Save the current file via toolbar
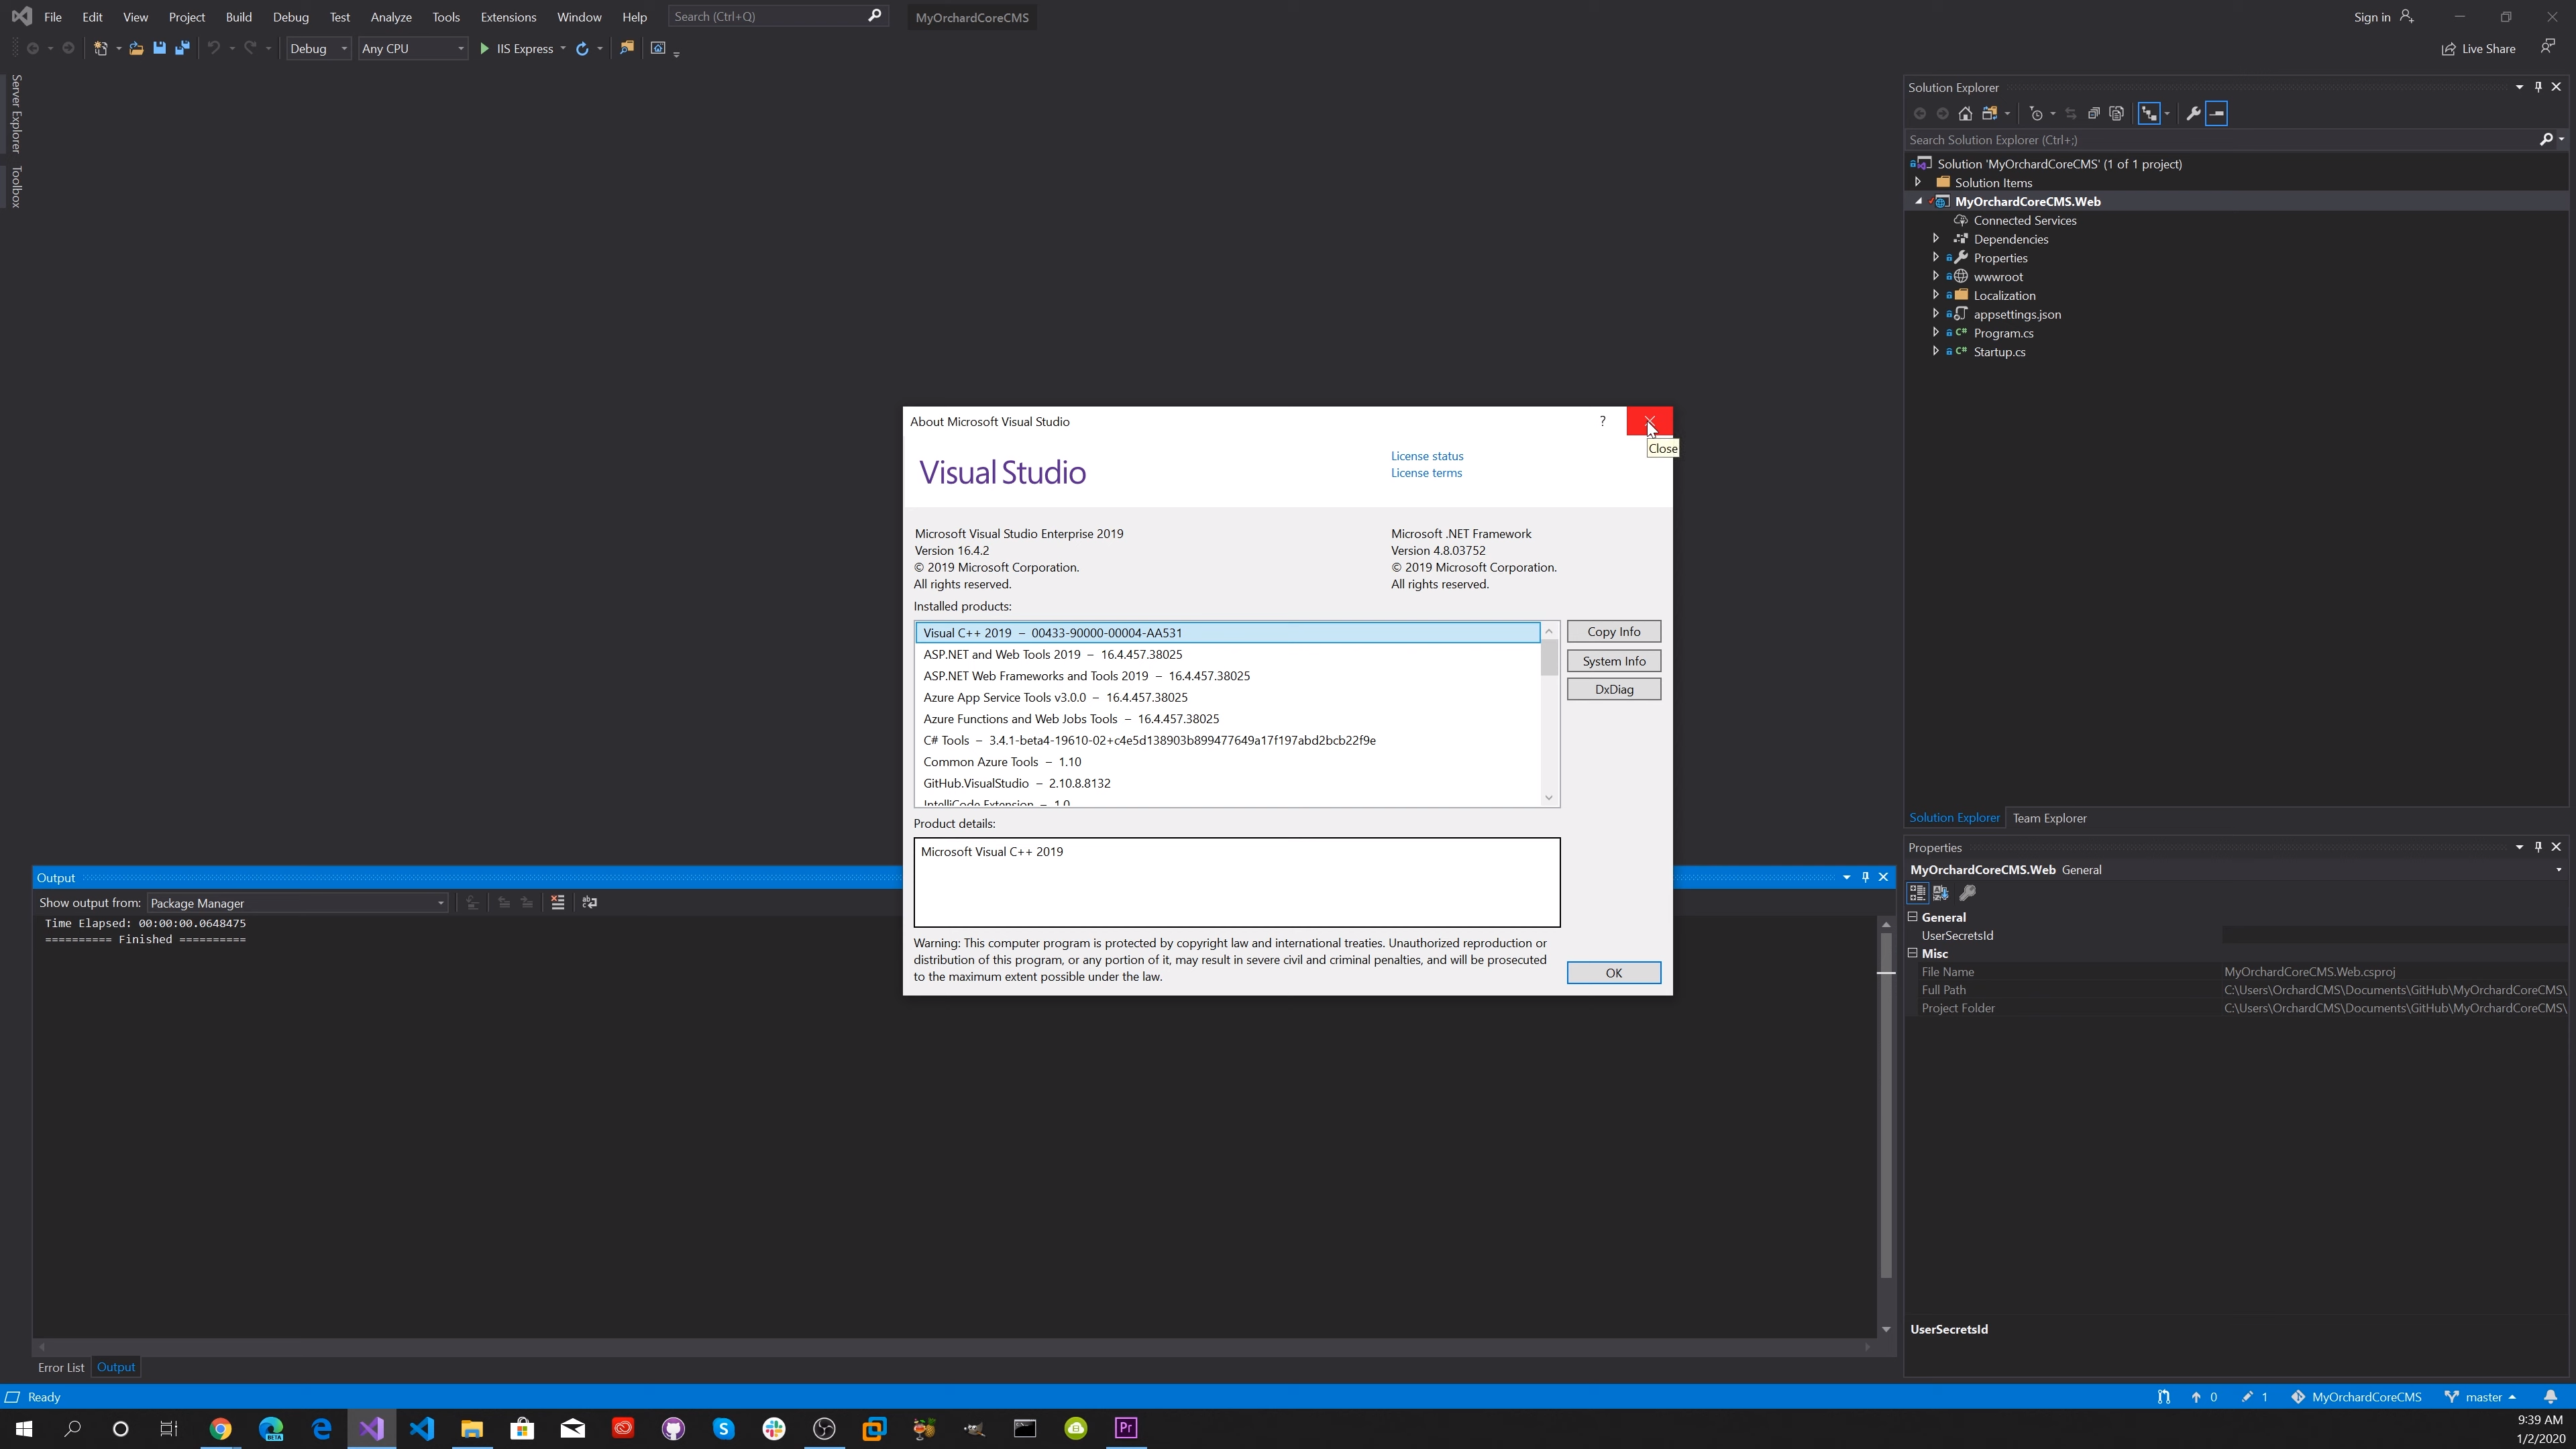This screenshot has height=1449, width=2576. [x=159, y=48]
